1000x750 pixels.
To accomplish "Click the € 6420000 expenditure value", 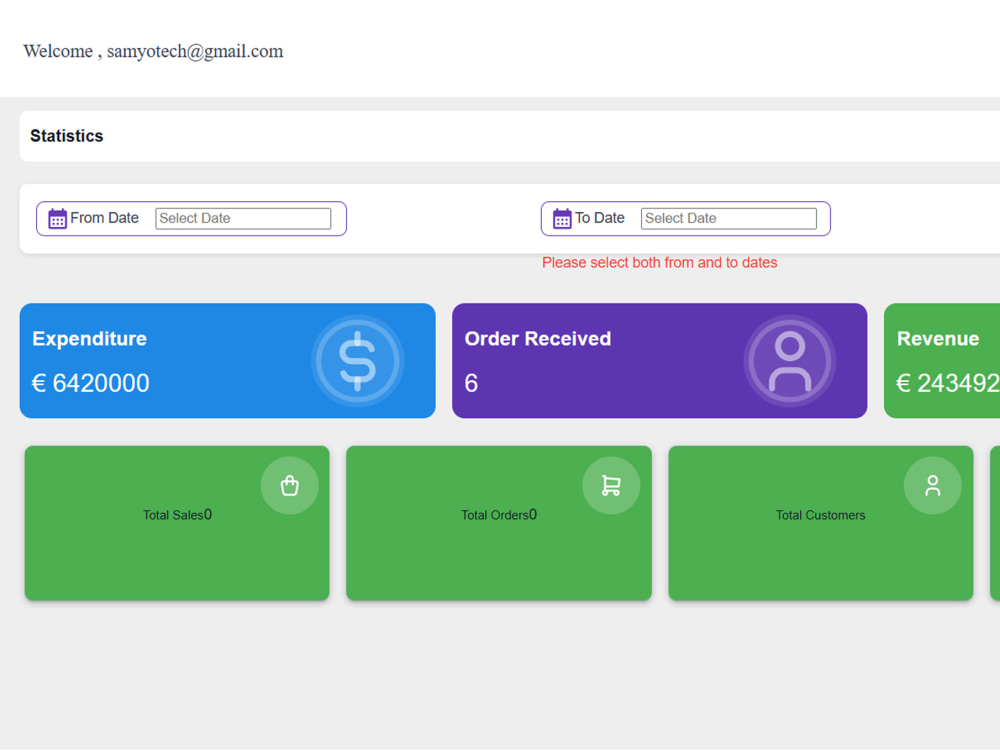I will (x=91, y=383).
